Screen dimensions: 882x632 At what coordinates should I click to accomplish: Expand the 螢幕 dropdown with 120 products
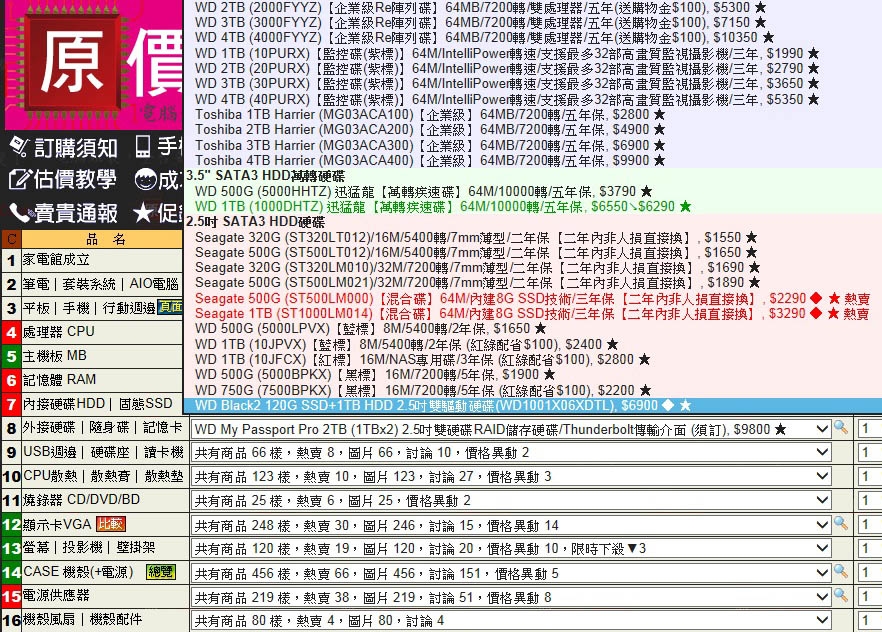(511, 549)
